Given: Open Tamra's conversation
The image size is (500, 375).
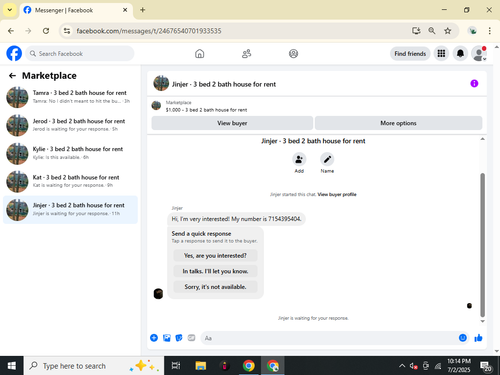Looking at the screenshot, I should (70, 97).
